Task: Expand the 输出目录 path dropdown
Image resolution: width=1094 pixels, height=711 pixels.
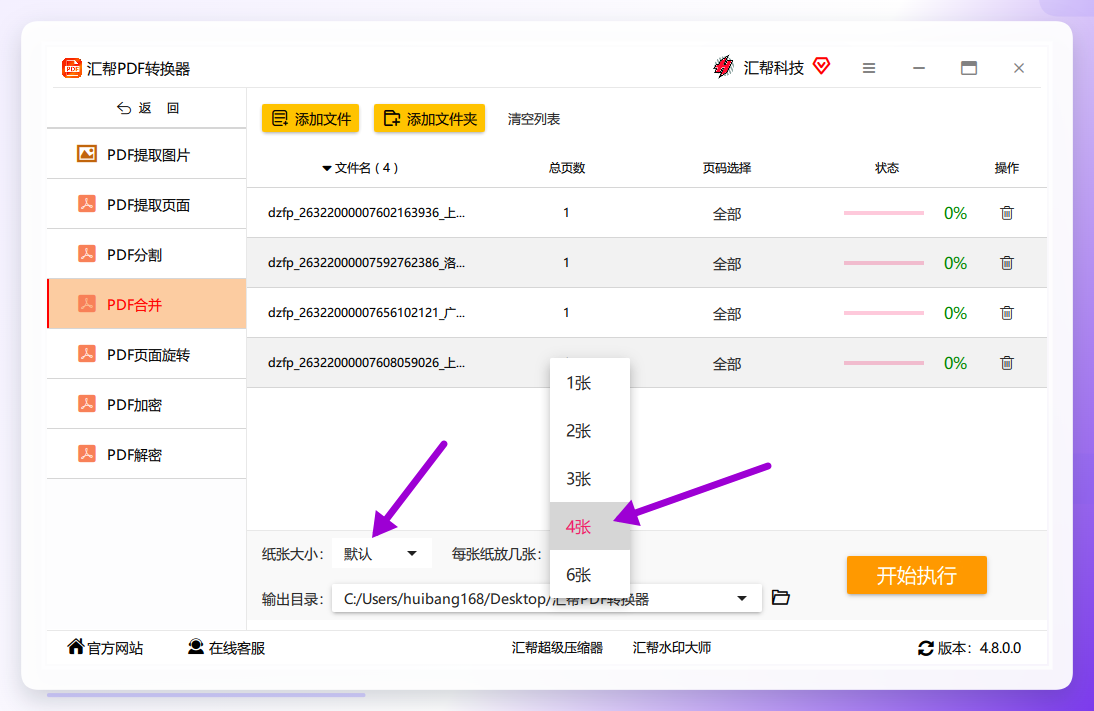Action: tap(742, 598)
